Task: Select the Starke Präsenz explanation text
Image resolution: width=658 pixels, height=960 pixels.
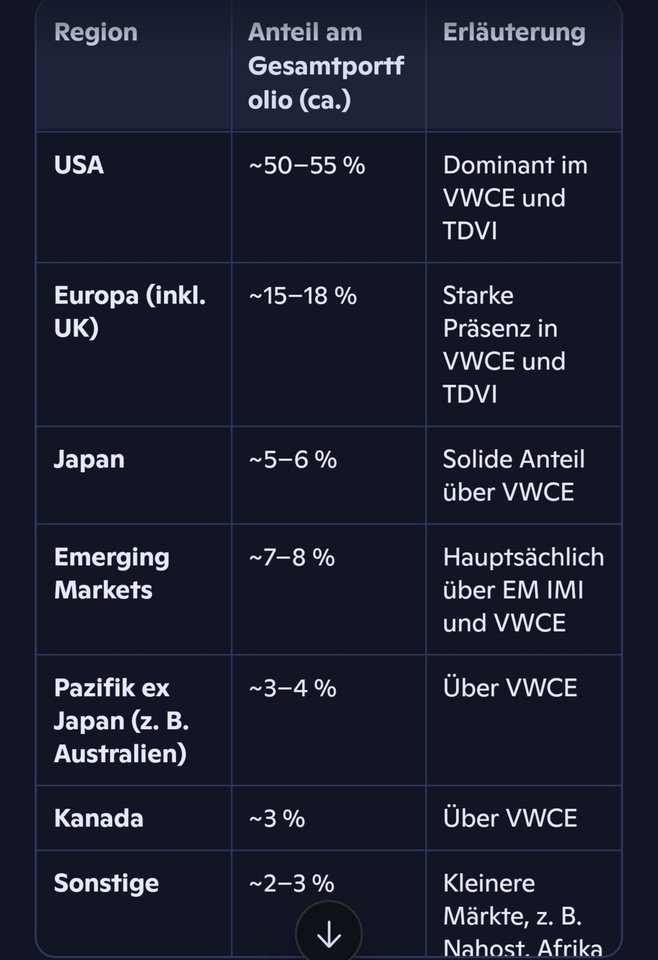Action: (503, 344)
